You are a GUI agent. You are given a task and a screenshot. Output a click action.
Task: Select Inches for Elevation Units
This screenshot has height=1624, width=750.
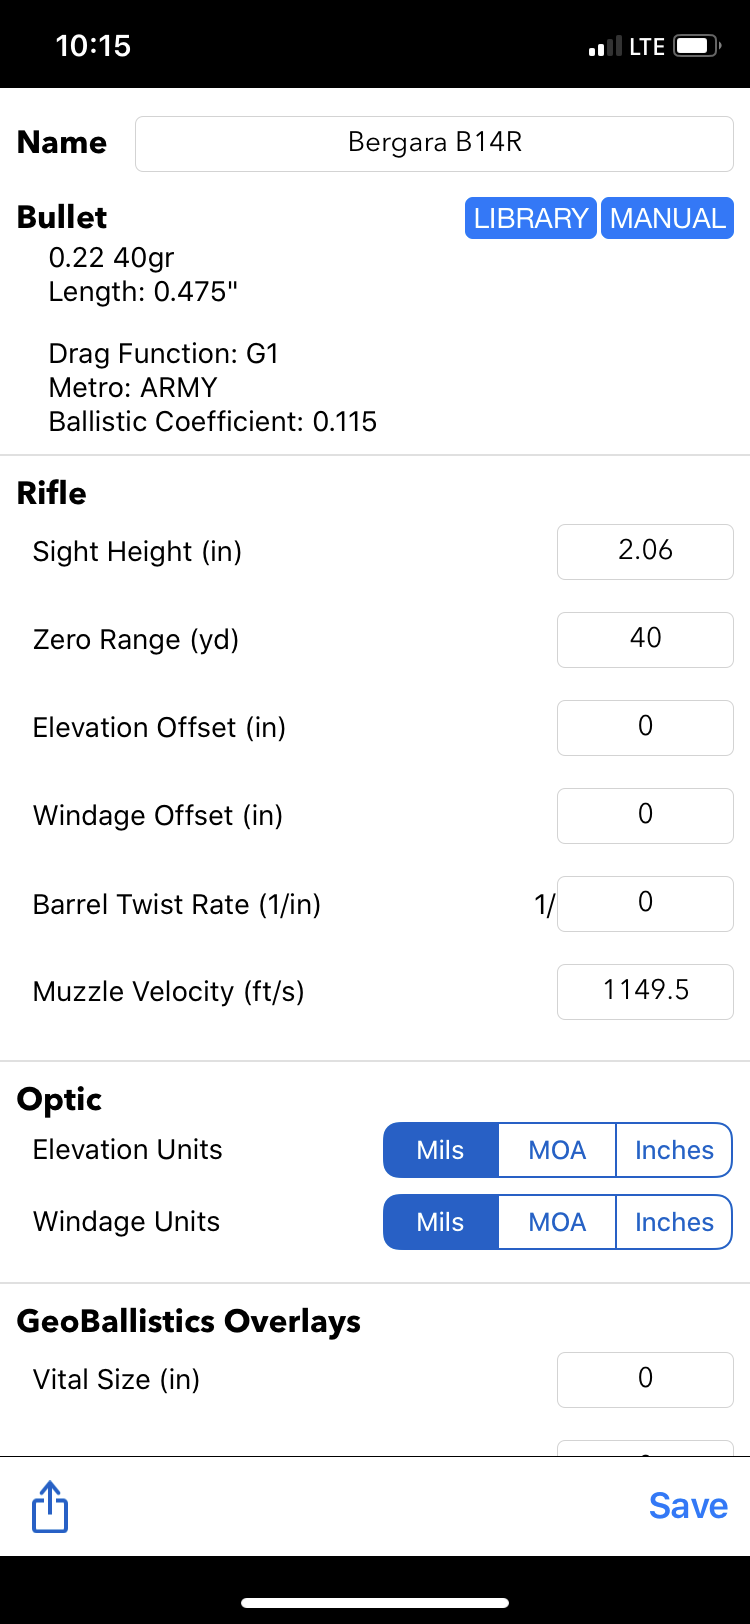click(x=674, y=1150)
